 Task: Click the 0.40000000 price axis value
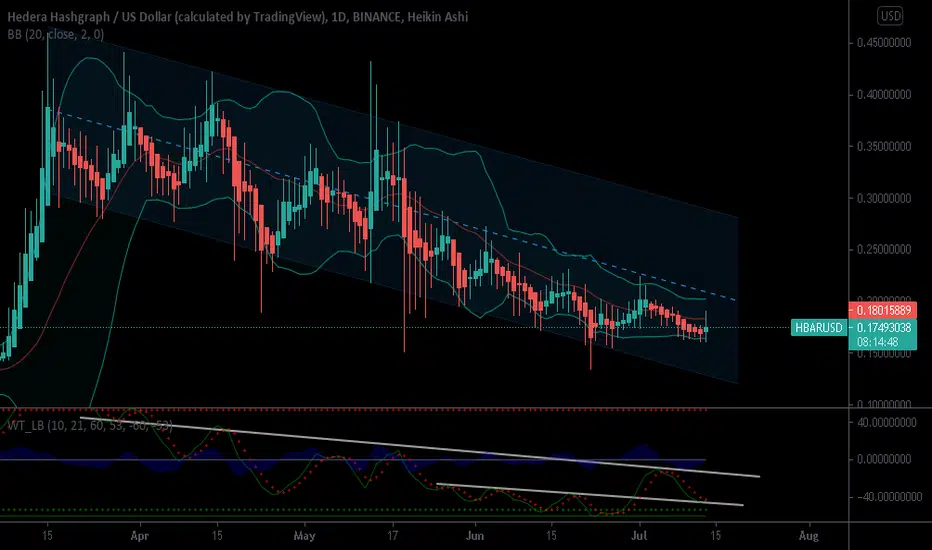tap(884, 95)
